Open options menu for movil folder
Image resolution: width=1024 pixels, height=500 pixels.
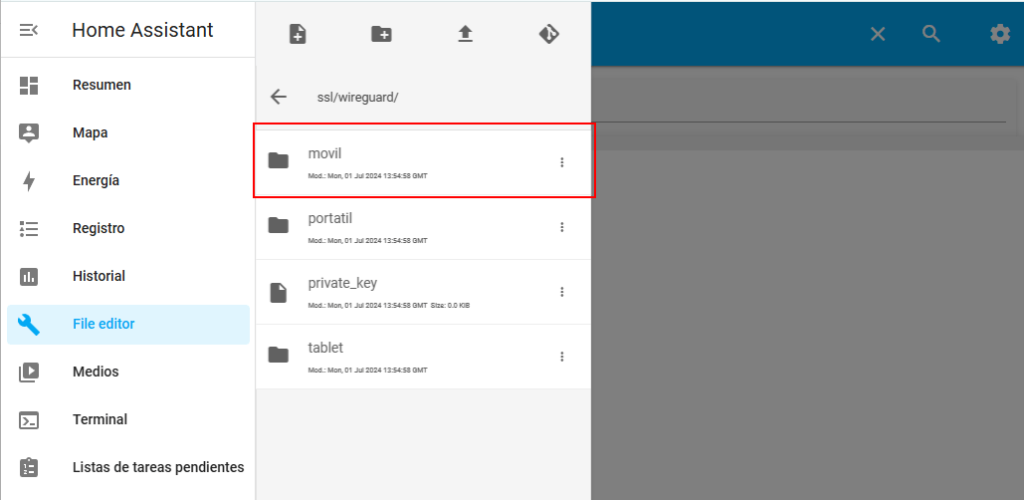tap(562, 162)
